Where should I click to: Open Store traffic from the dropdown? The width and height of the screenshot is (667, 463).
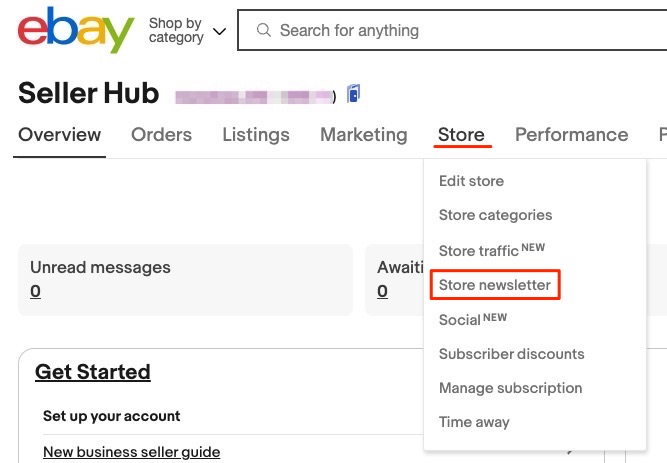point(479,251)
